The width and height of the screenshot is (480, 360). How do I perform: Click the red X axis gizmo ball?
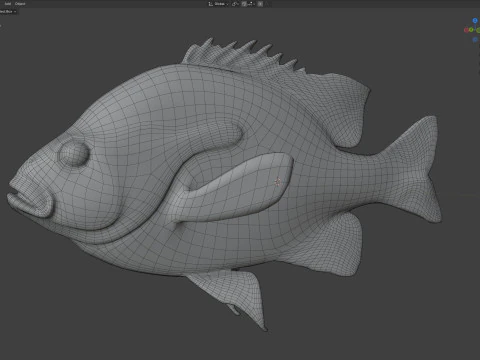466,30
